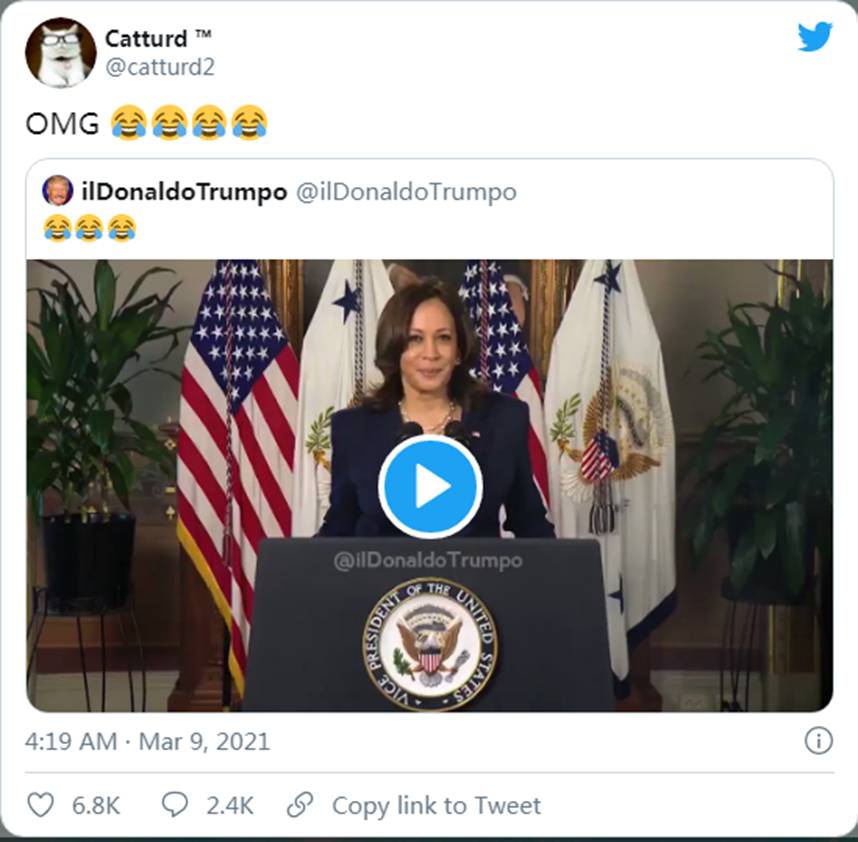
Task: Click the bold ilDonaldoTrumpo display name
Action: [183, 192]
